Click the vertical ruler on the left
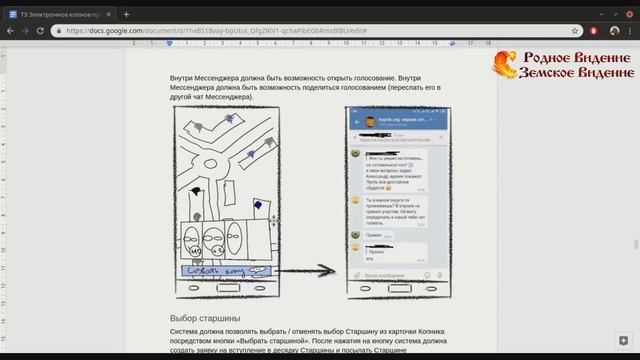The width and height of the screenshot is (640, 360). coord(3,200)
